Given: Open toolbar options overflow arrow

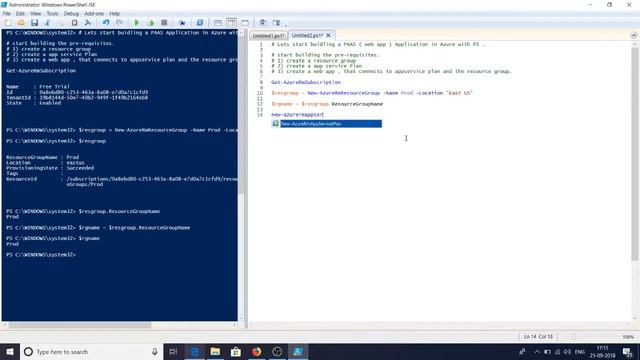Looking at the screenshot, I should 286,25.
